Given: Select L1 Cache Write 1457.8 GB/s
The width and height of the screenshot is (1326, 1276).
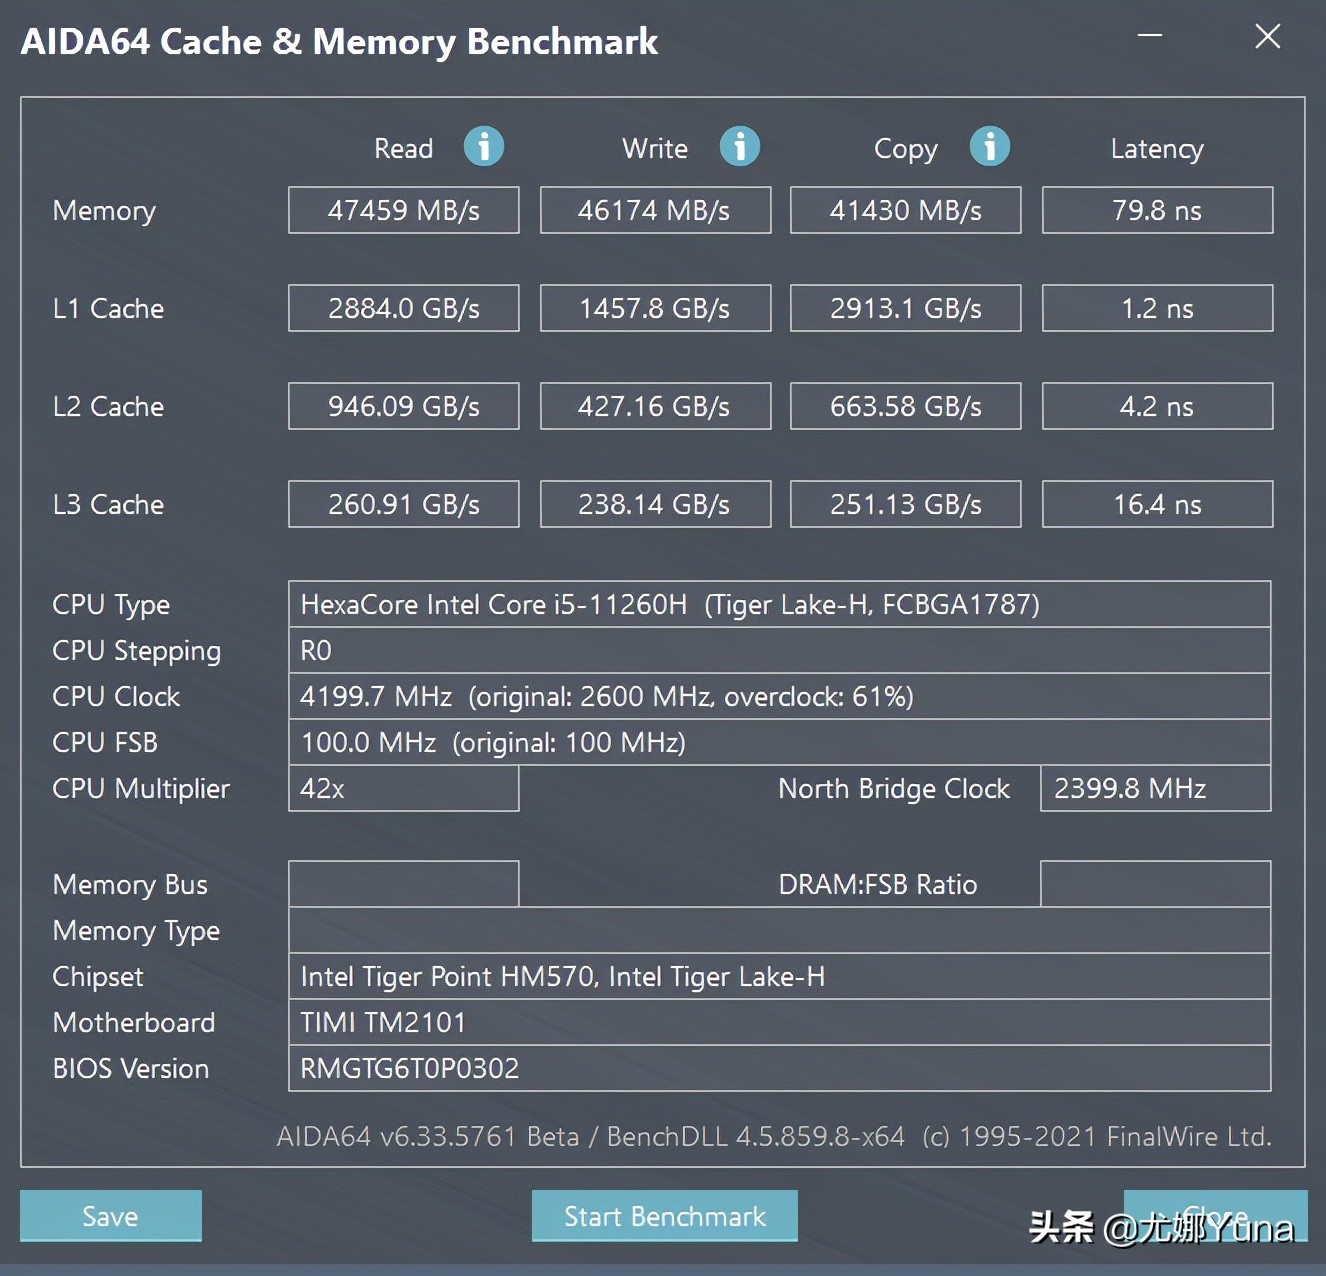Looking at the screenshot, I should [x=656, y=308].
